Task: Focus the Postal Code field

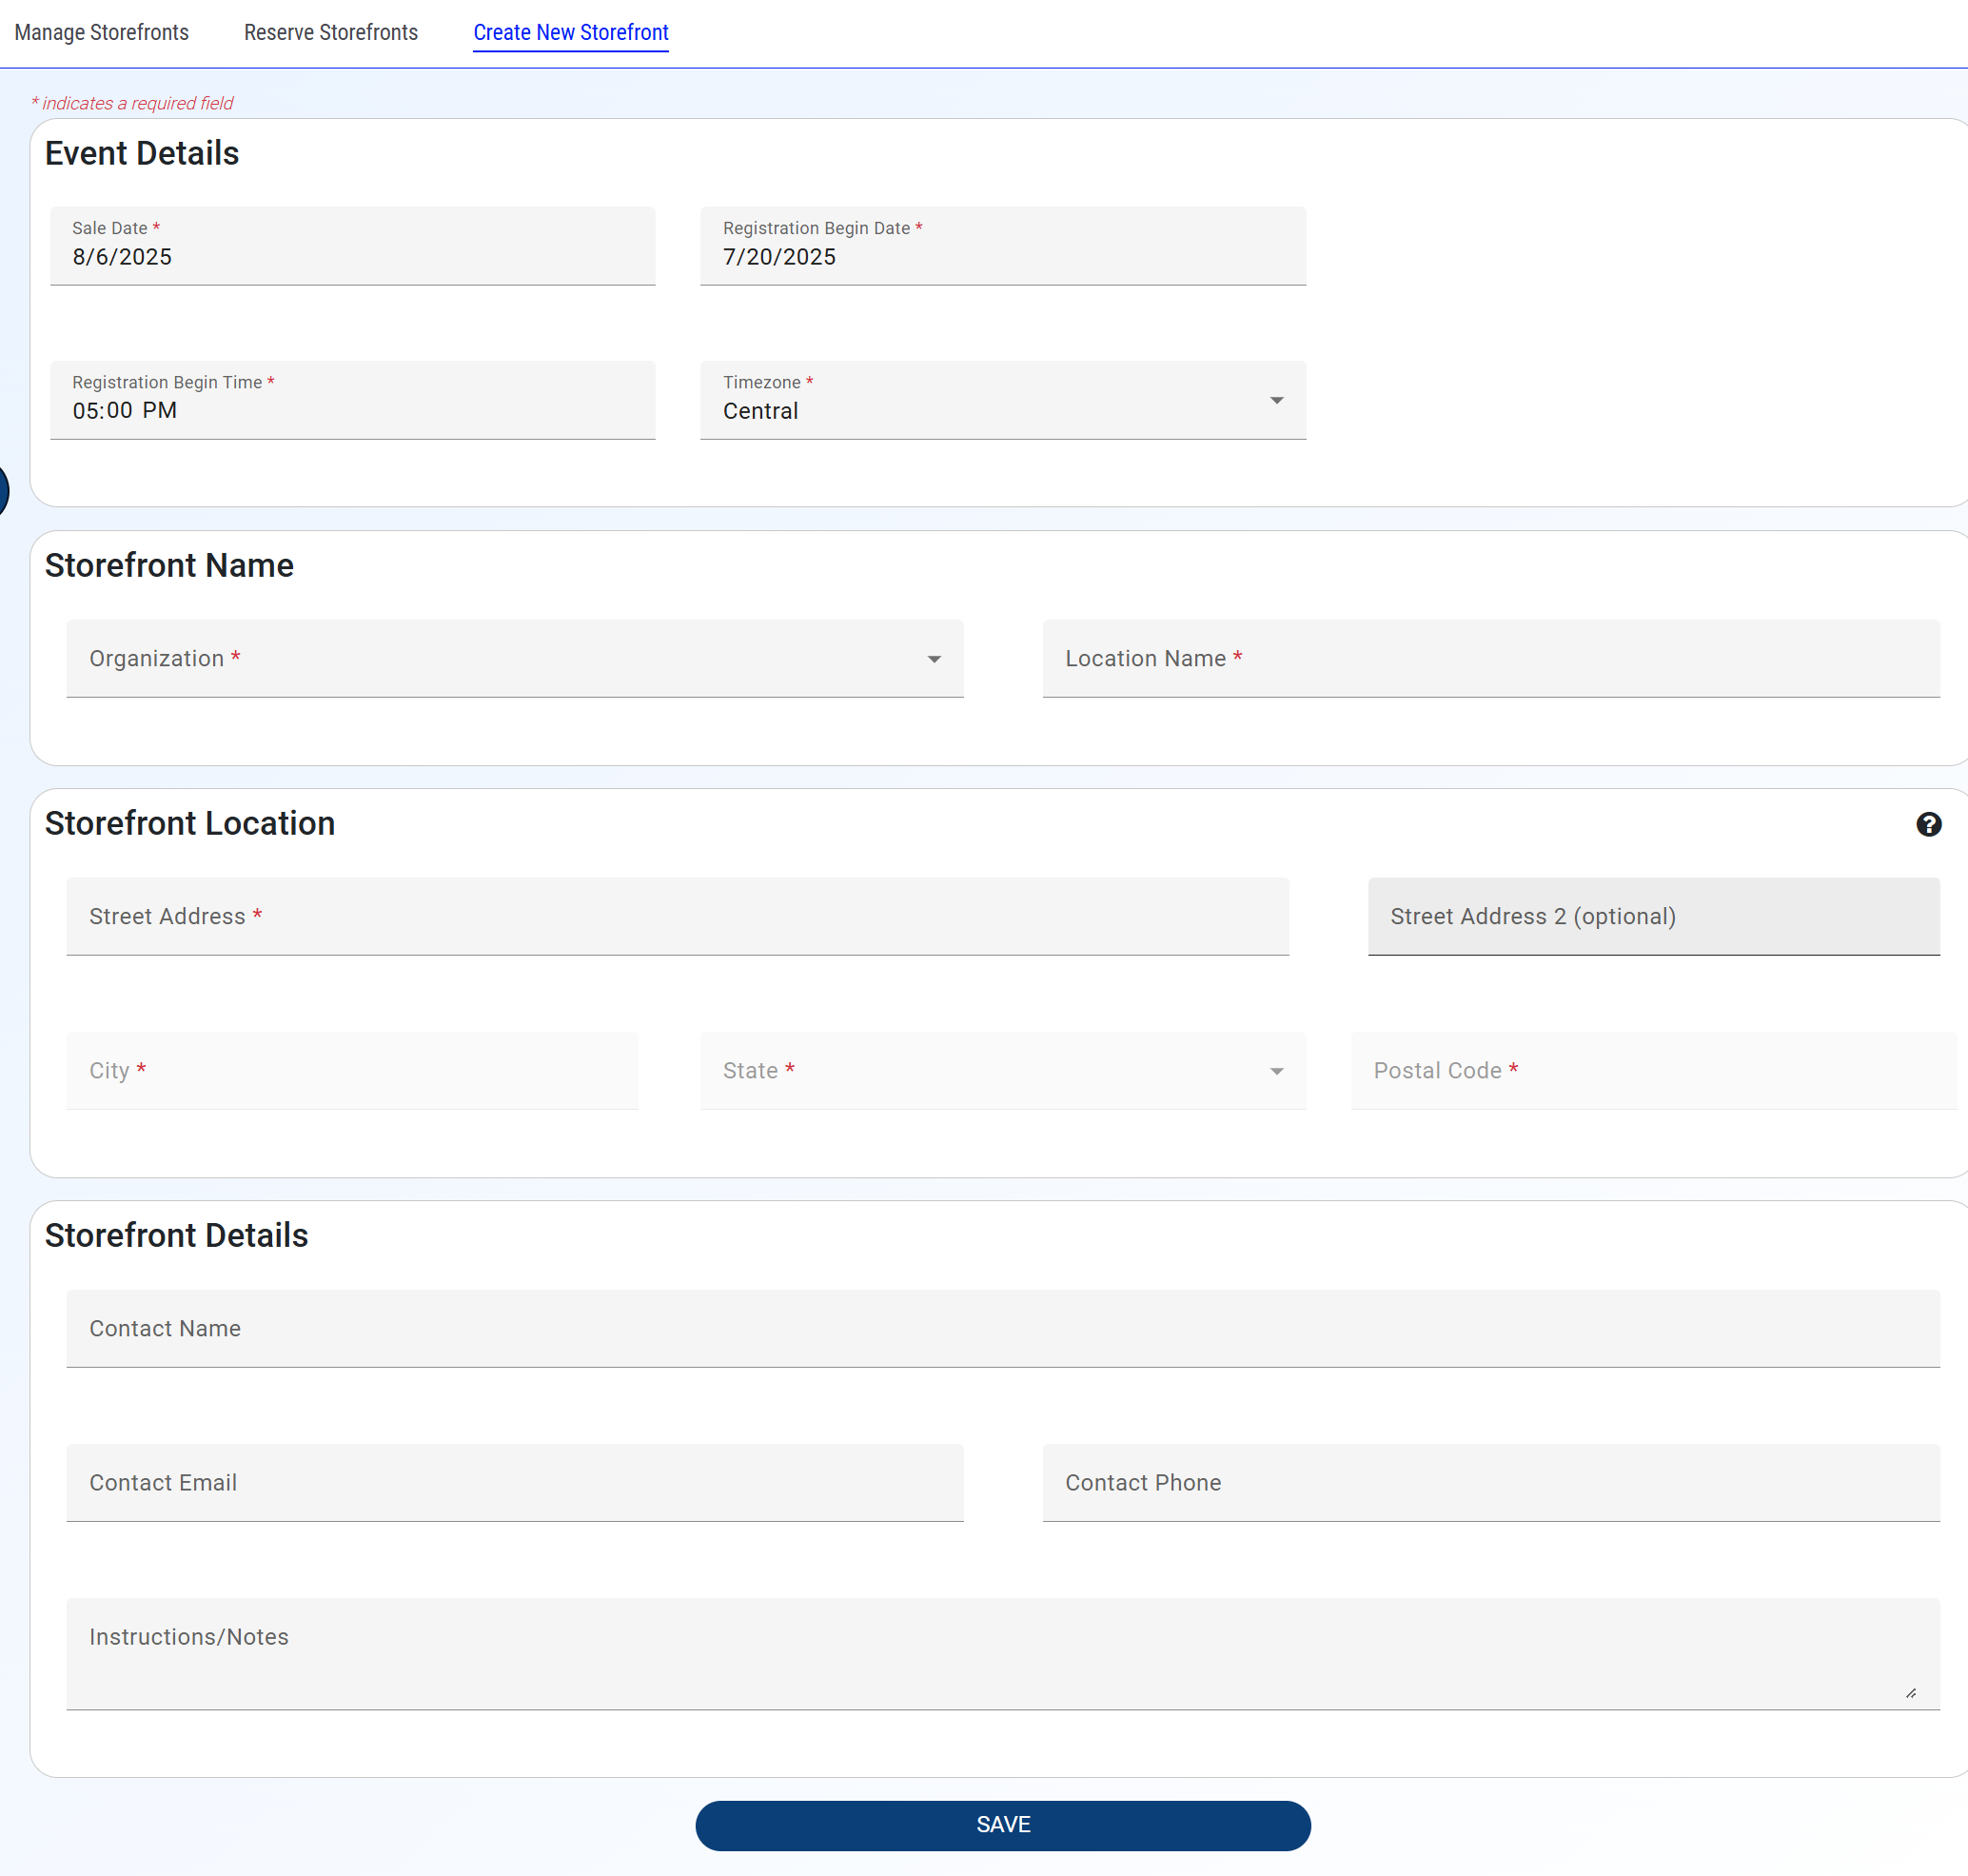Action: (x=1653, y=1071)
